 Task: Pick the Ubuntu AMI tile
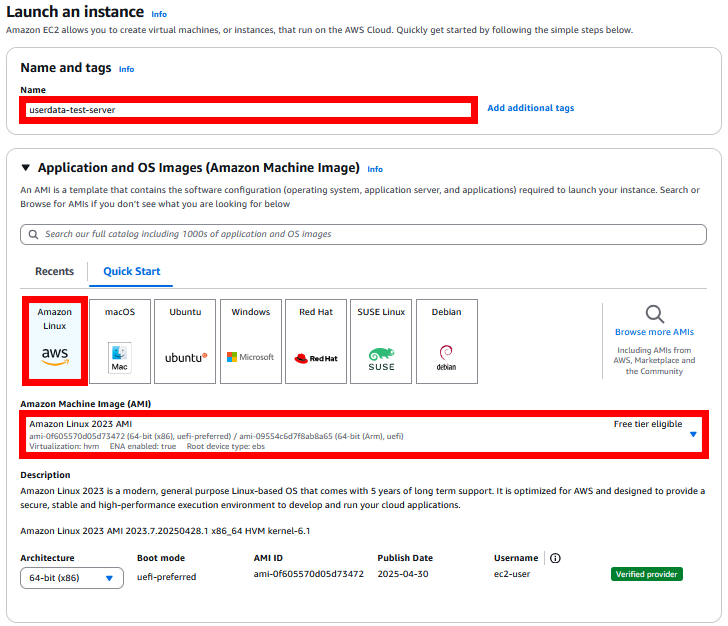pyautogui.click(x=185, y=341)
